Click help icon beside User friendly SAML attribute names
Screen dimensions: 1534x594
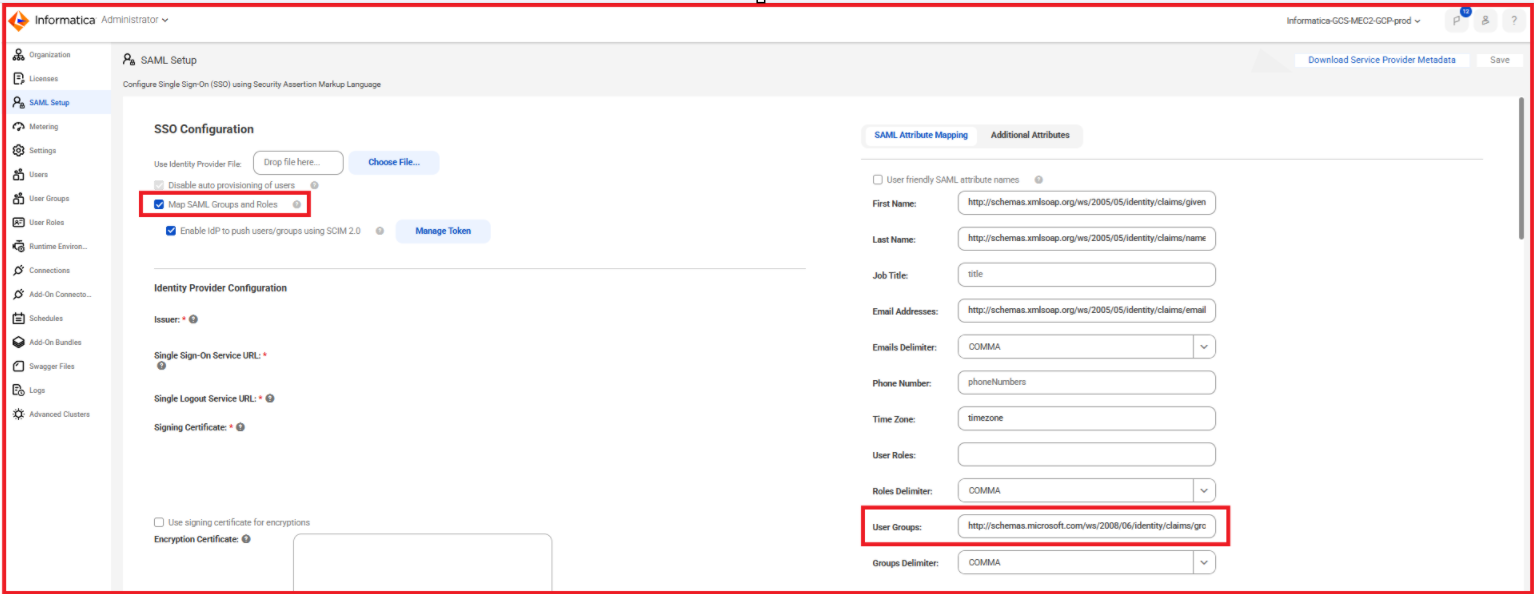[1038, 180]
